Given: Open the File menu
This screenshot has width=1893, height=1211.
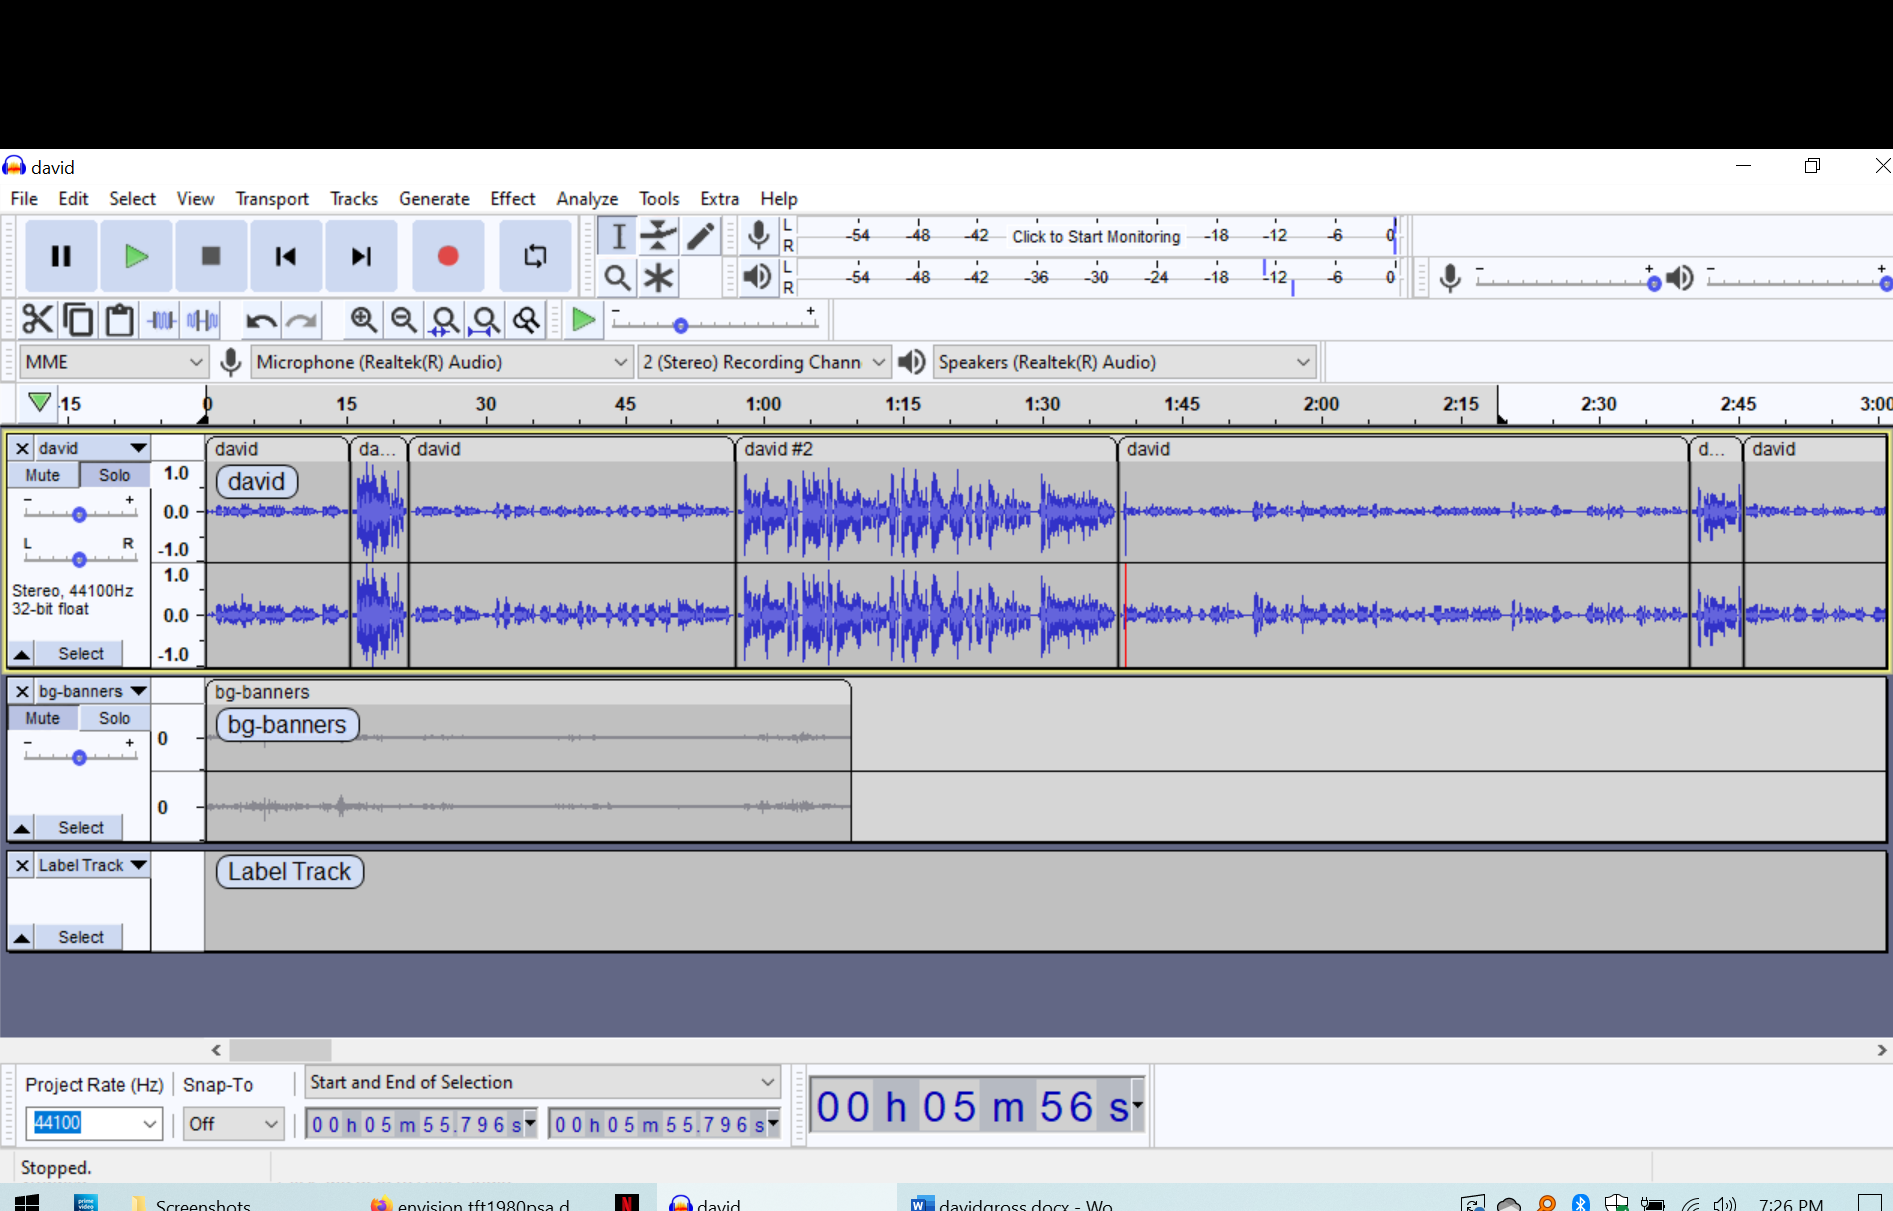Looking at the screenshot, I should coord(24,198).
